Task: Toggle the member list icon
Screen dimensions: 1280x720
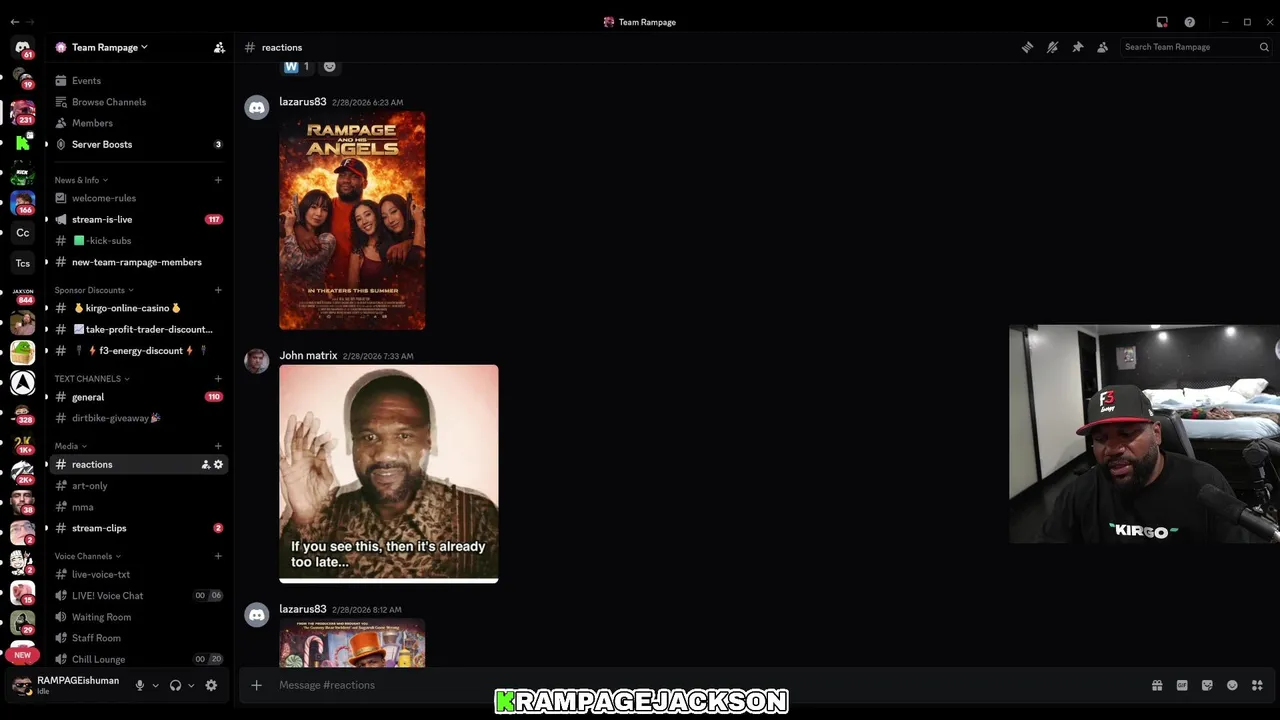Action: coord(1102,47)
